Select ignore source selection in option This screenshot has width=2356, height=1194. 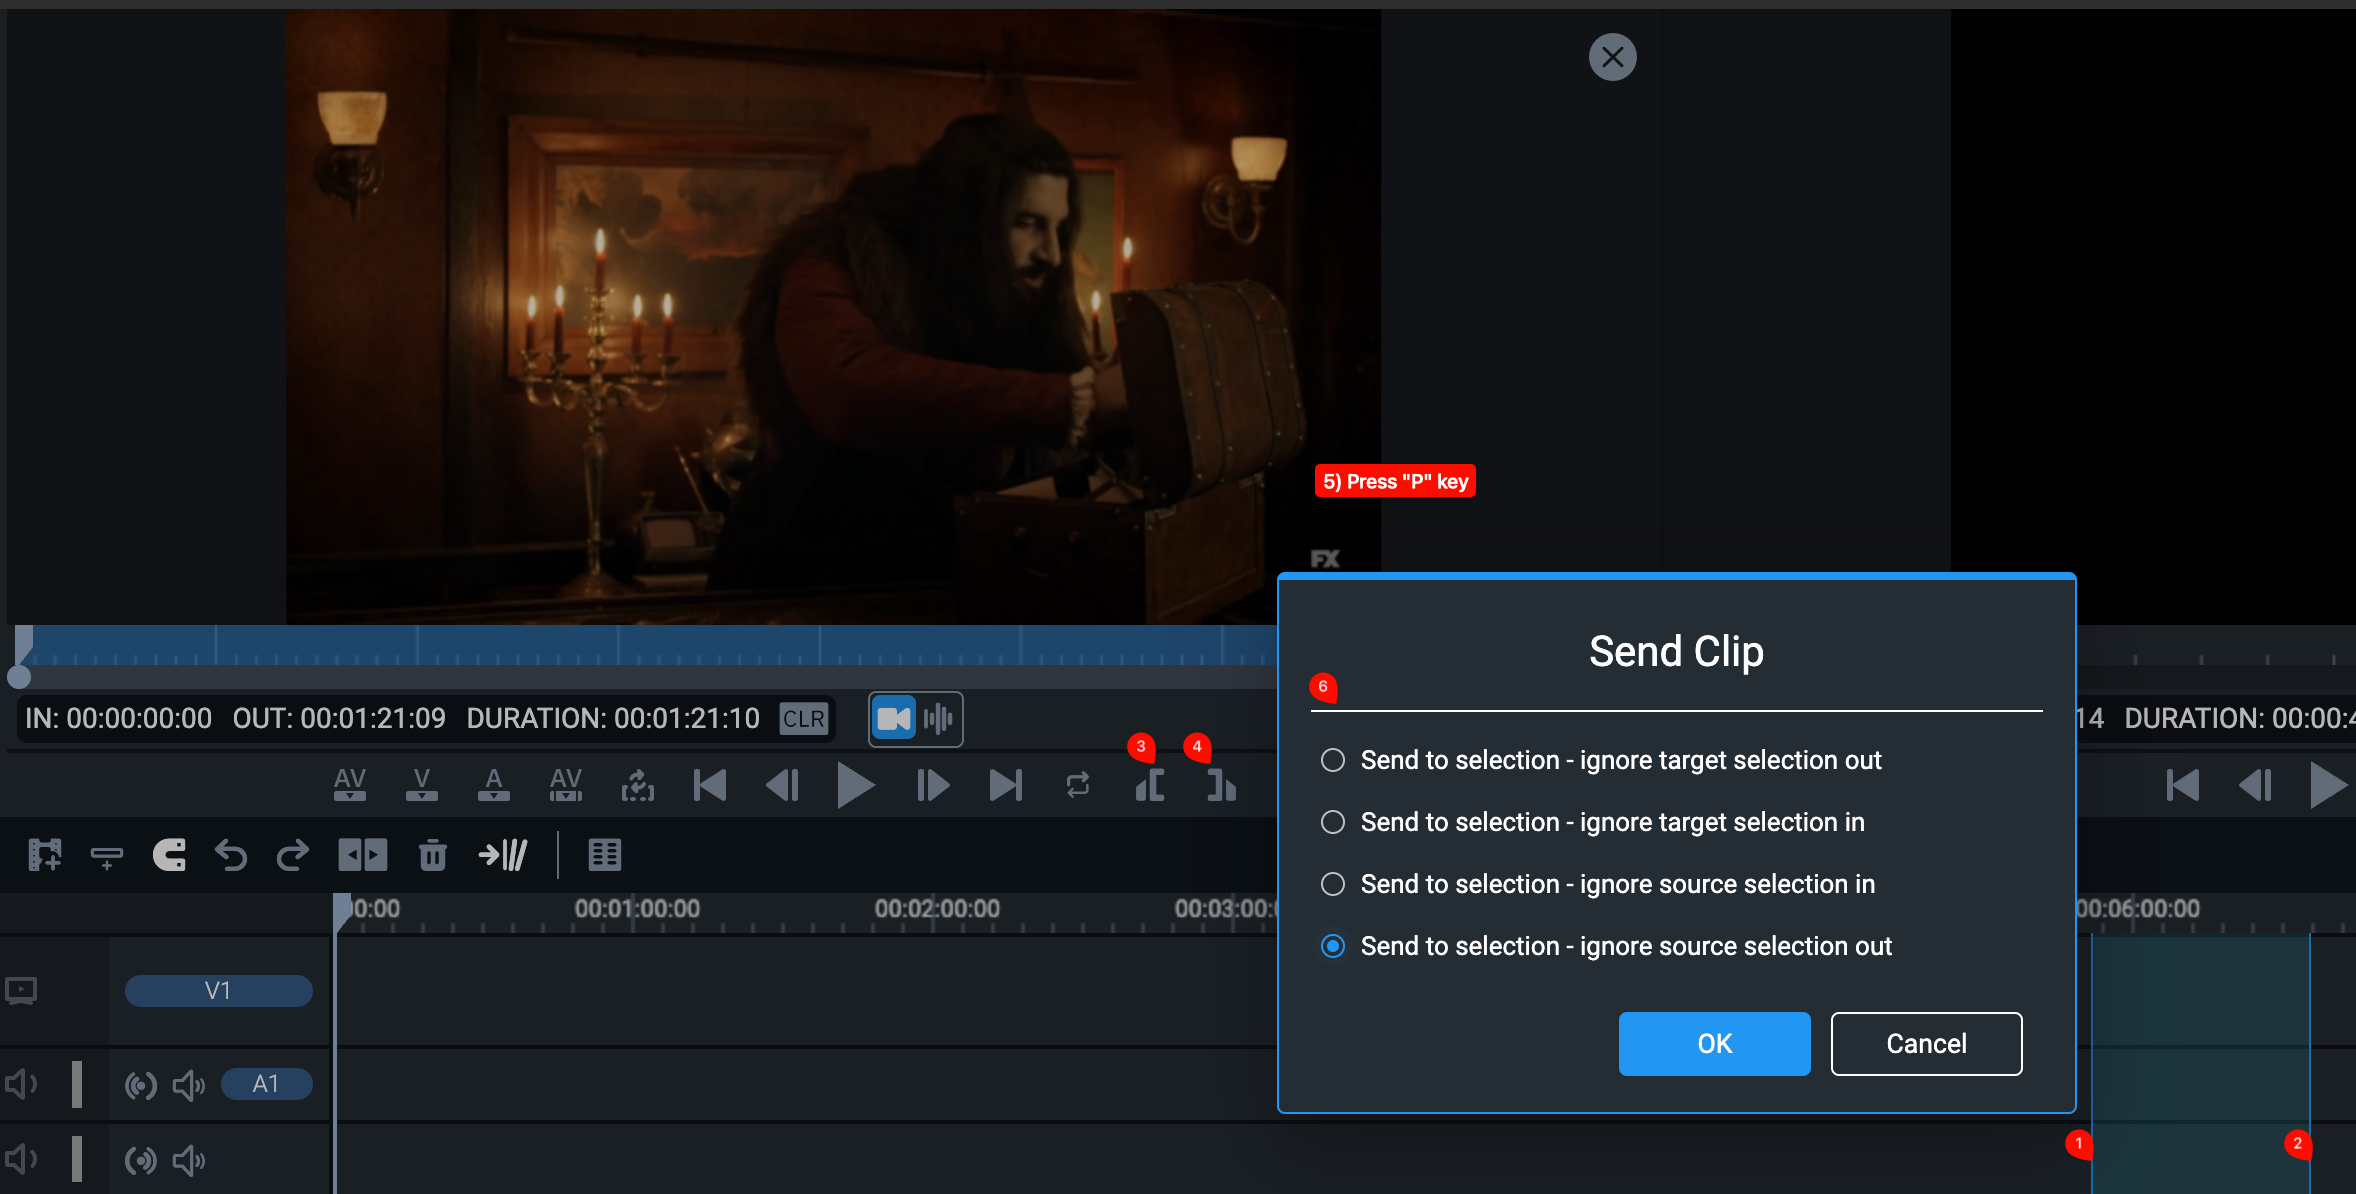tap(1598, 884)
